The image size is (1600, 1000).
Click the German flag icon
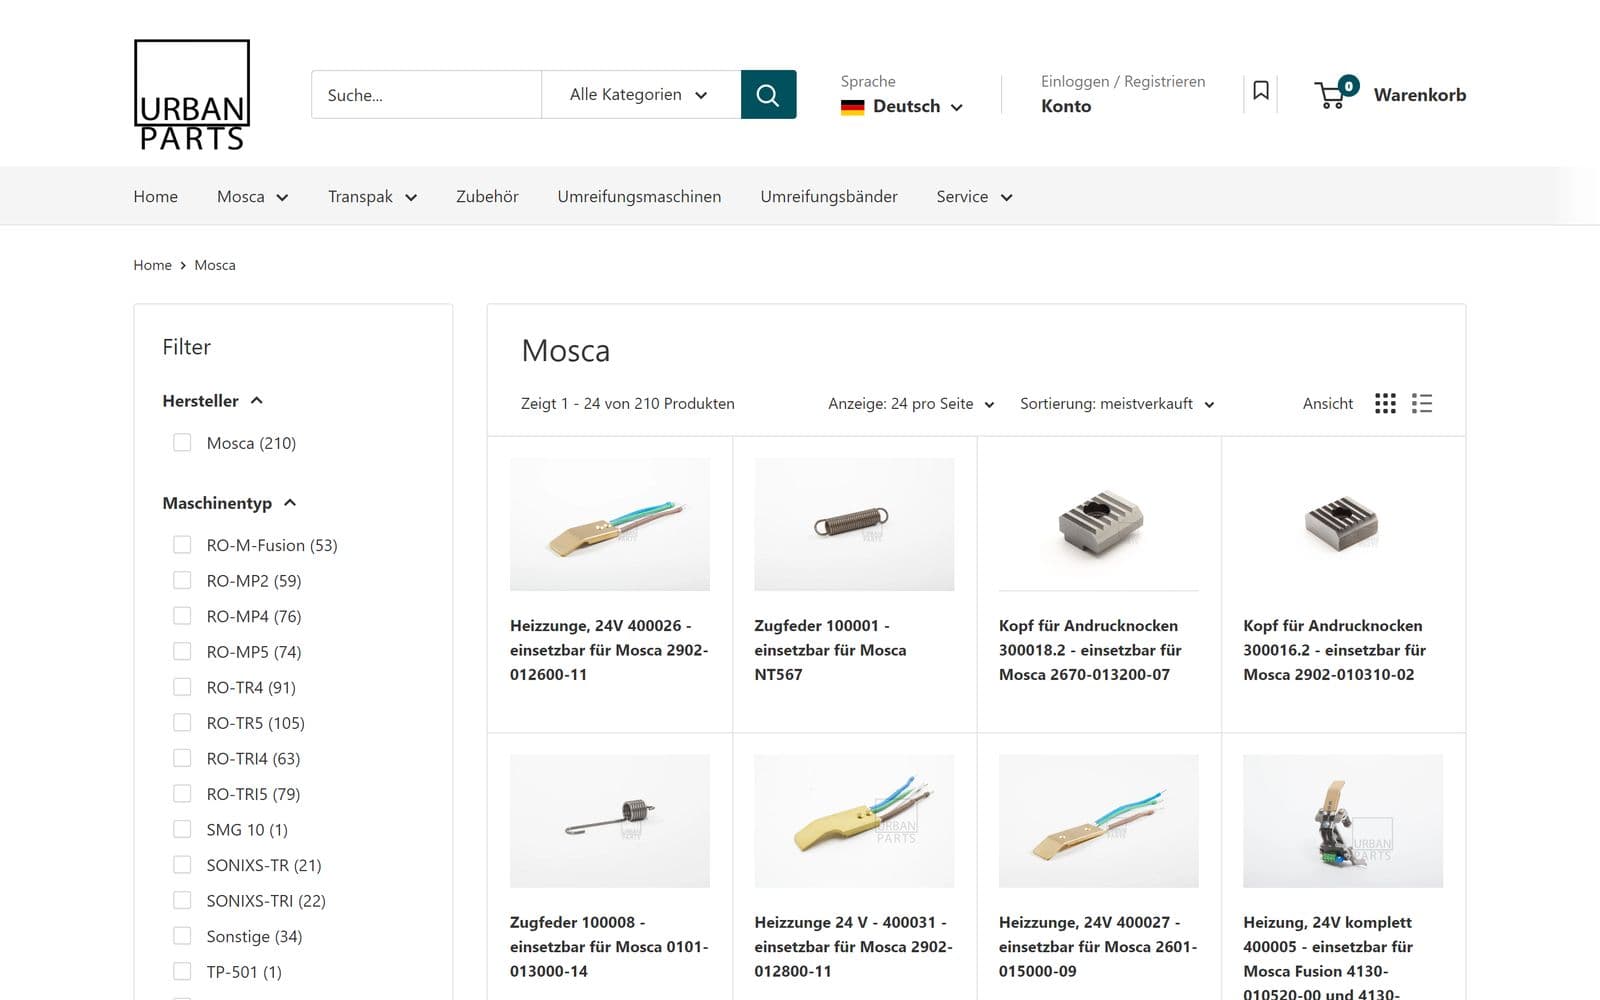[x=852, y=107]
